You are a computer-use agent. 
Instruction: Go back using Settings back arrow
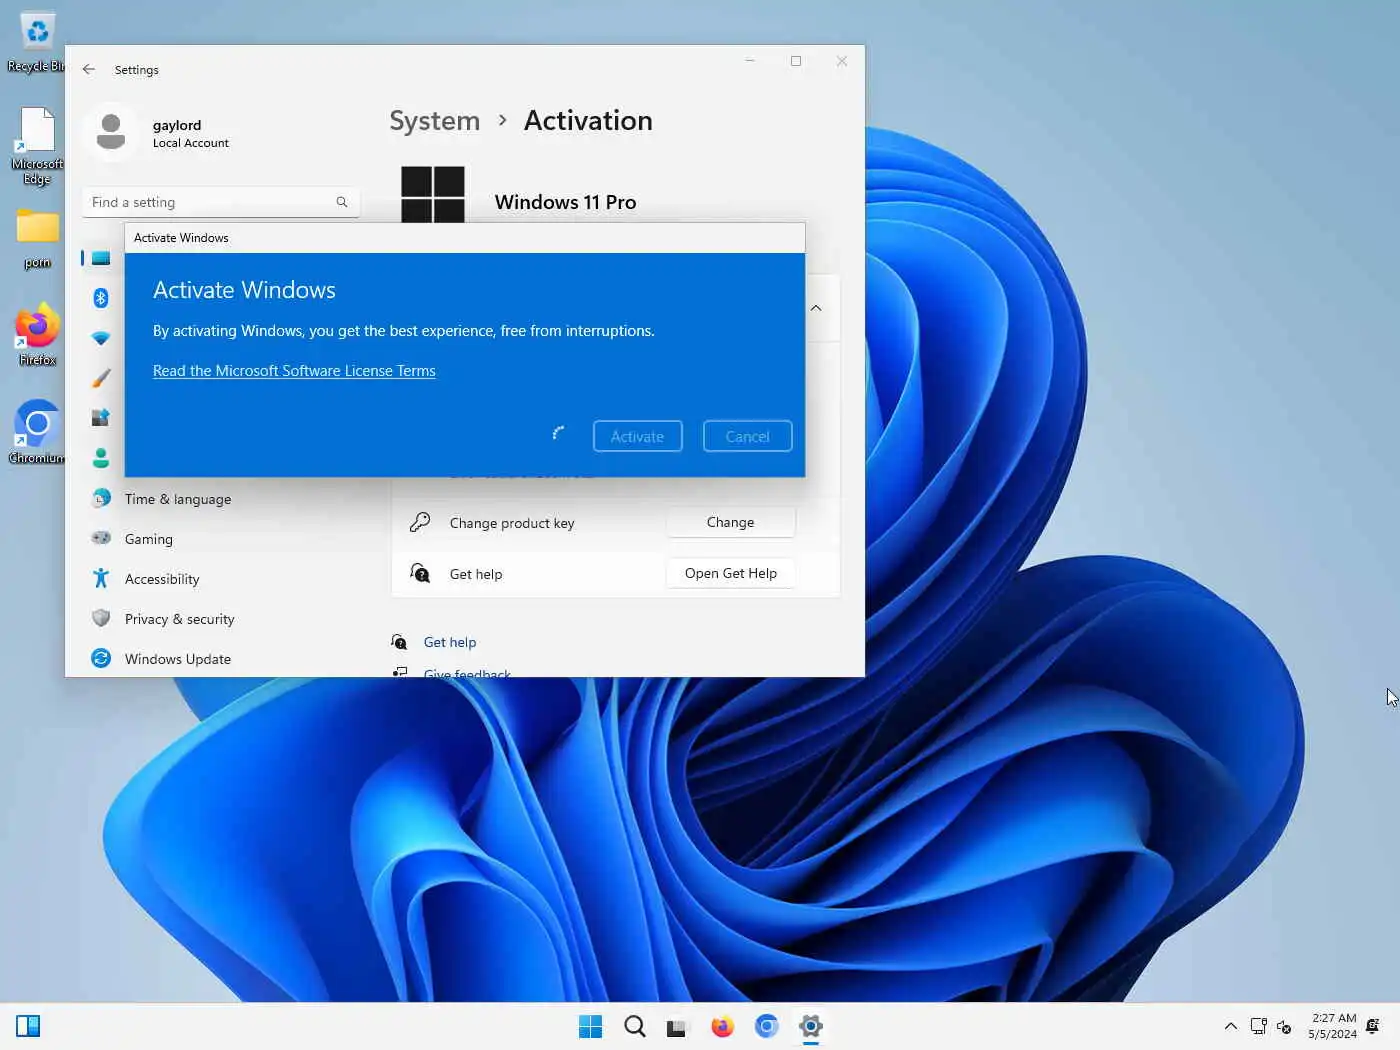[x=89, y=70]
